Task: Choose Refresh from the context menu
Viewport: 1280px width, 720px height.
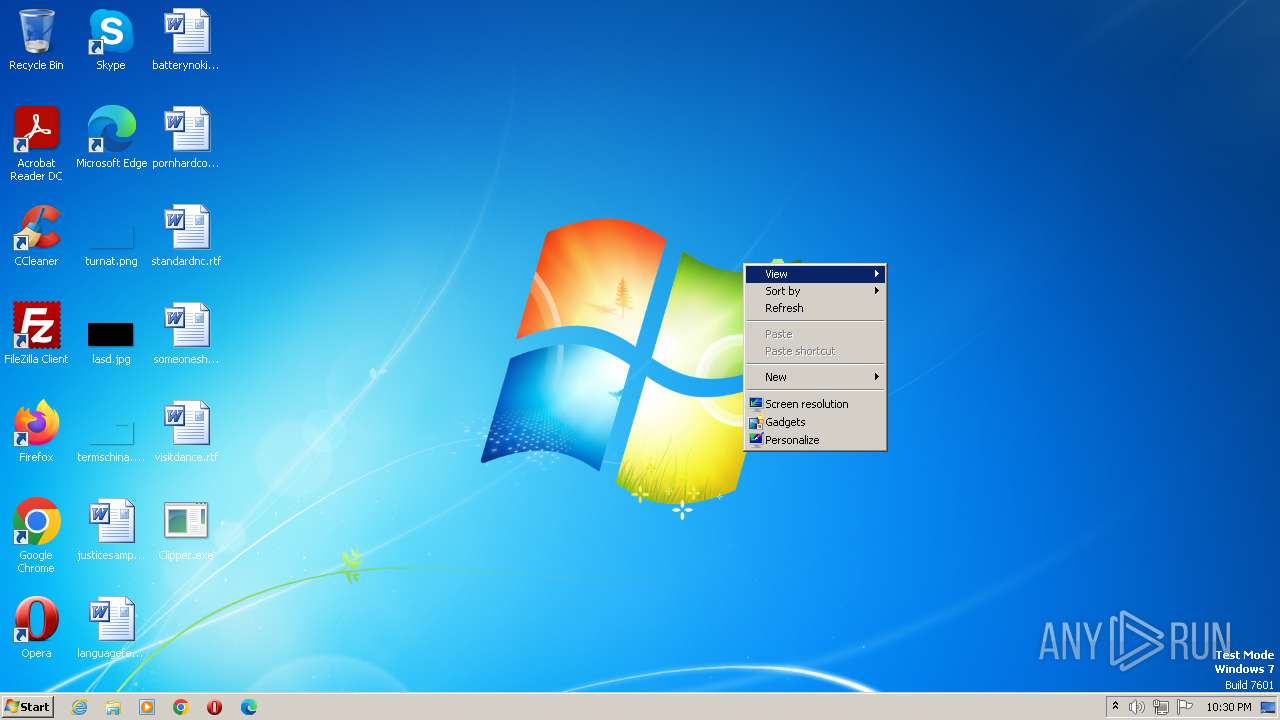Action: click(x=815, y=308)
